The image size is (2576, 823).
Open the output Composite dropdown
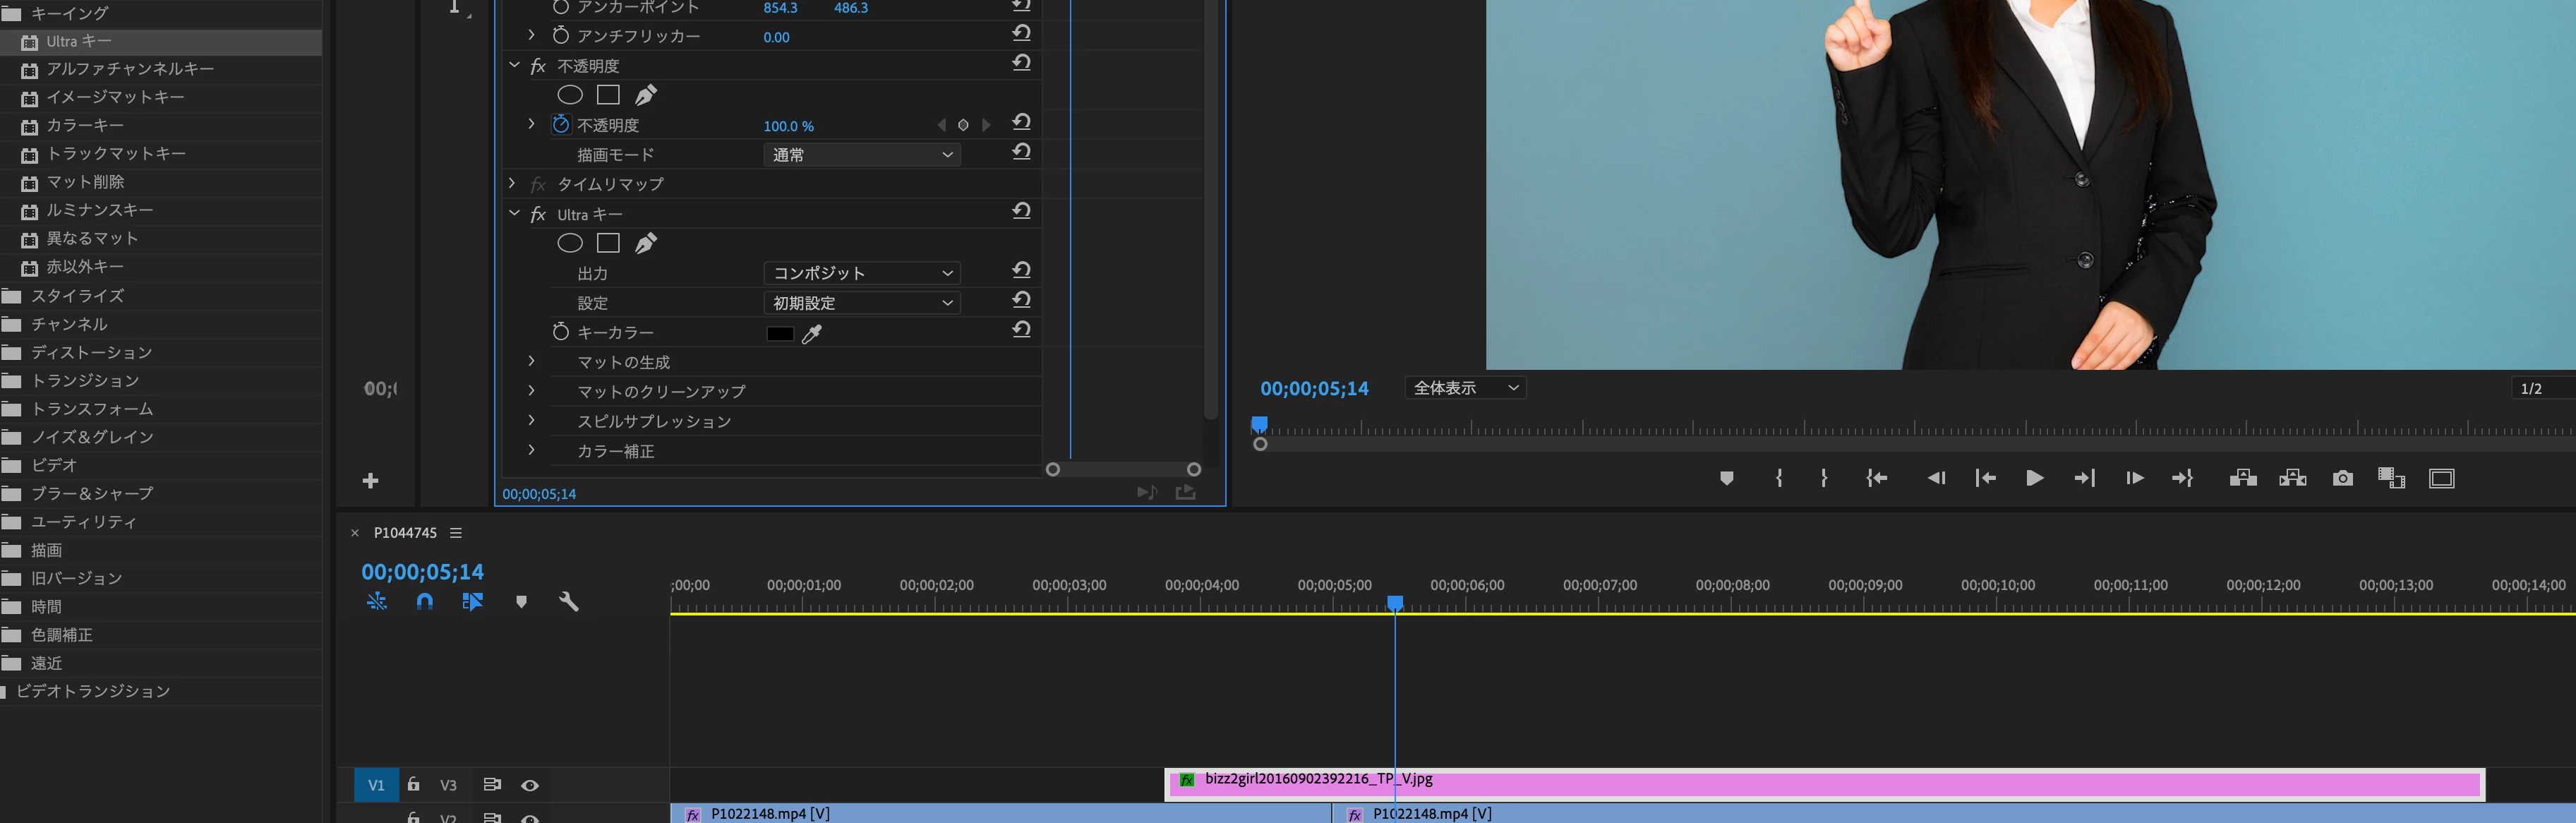pyautogui.click(x=861, y=273)
